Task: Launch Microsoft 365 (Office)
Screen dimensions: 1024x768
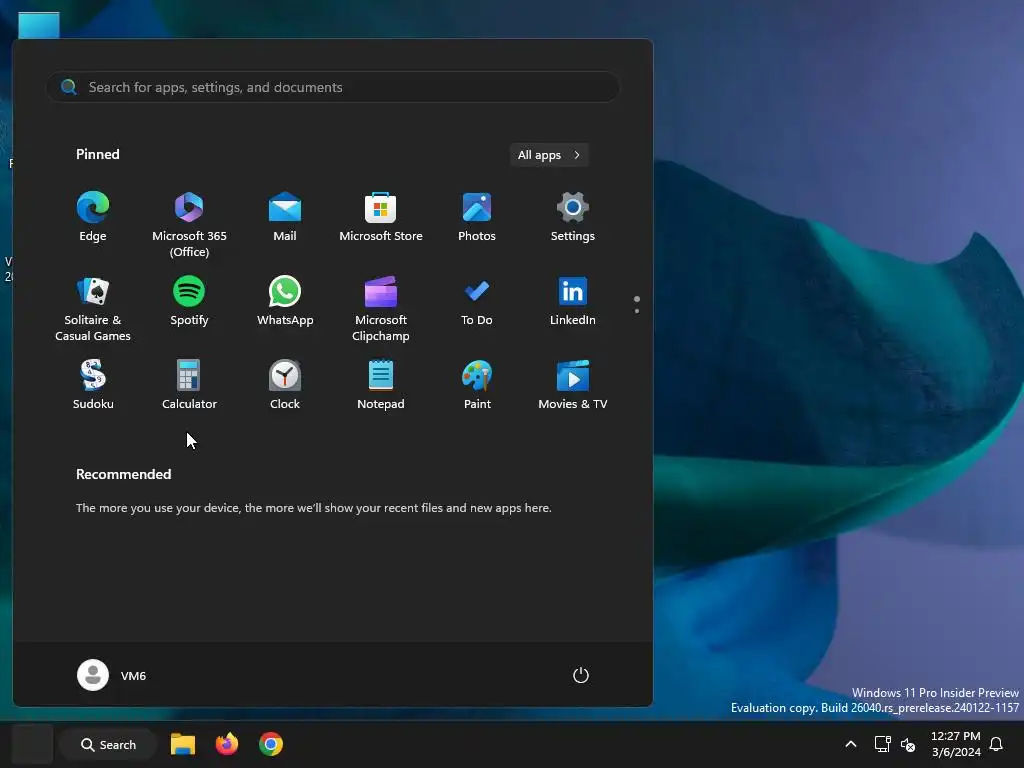Action: click(189, 224)
